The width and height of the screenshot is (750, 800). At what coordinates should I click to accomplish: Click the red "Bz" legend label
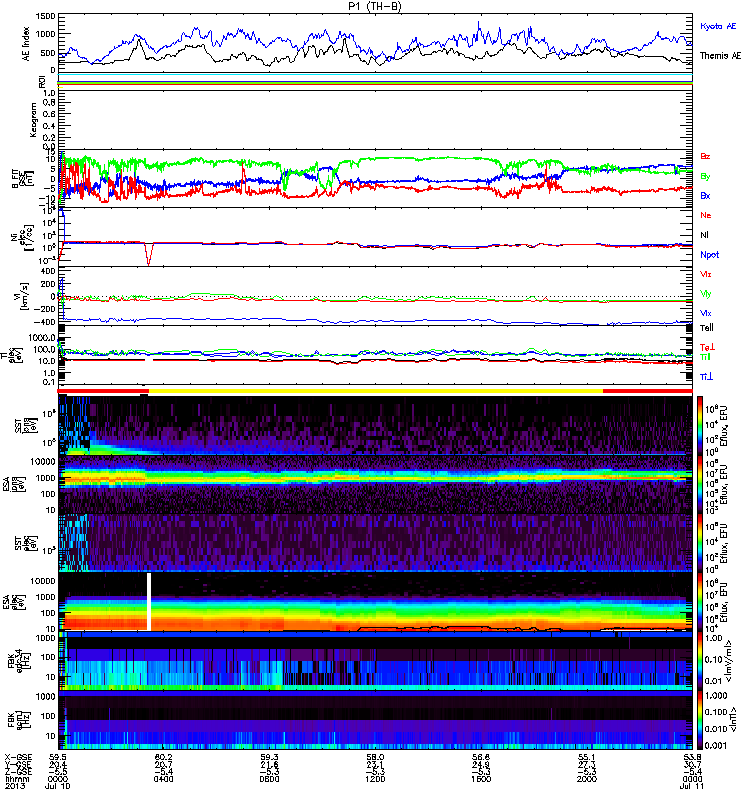coord(705,156)
